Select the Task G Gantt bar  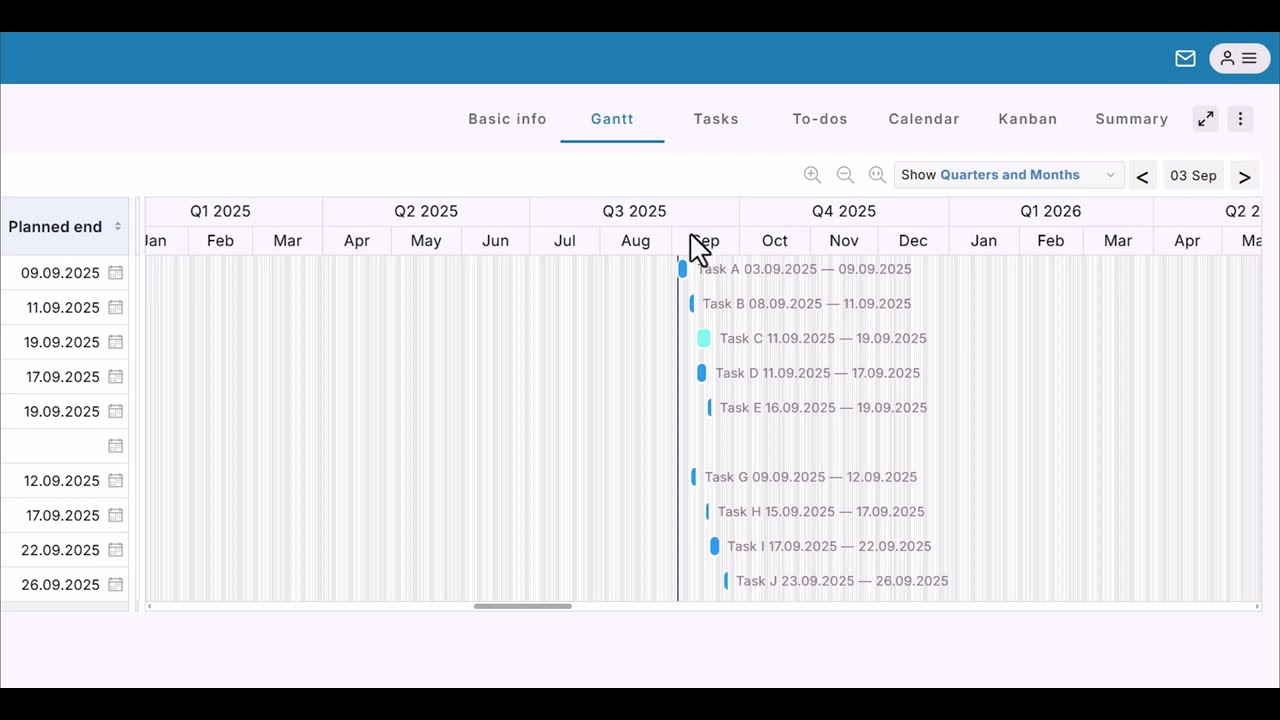click(693, 477)
